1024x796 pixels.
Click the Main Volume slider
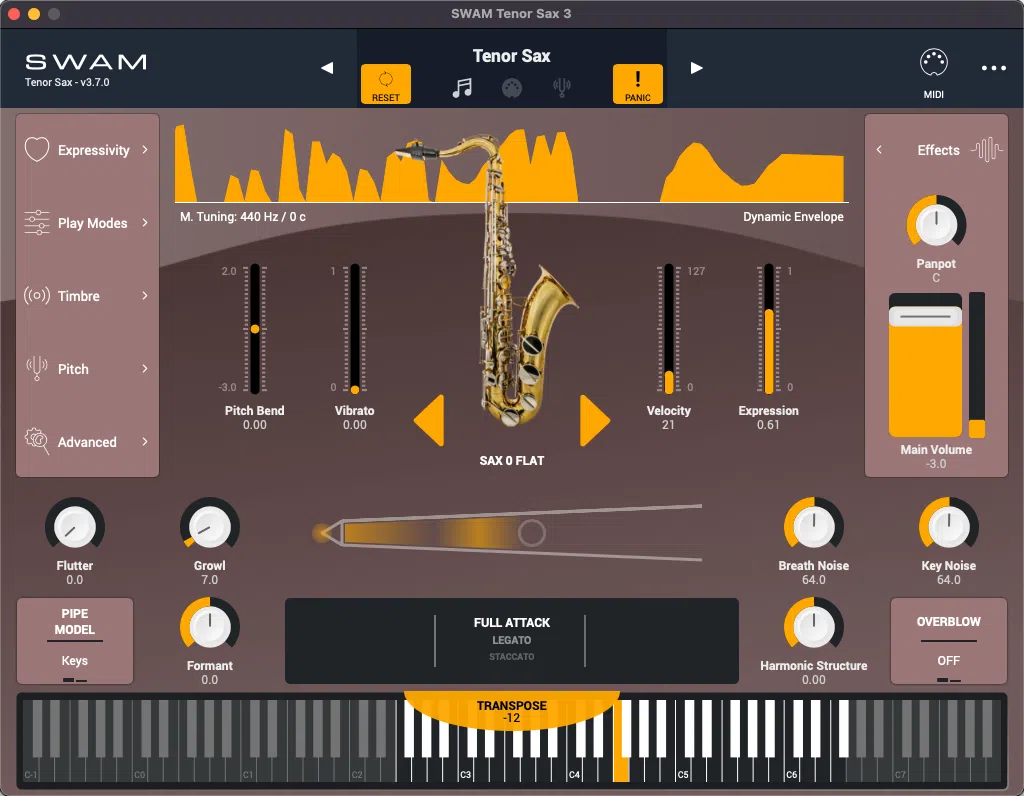click(923, 316)
